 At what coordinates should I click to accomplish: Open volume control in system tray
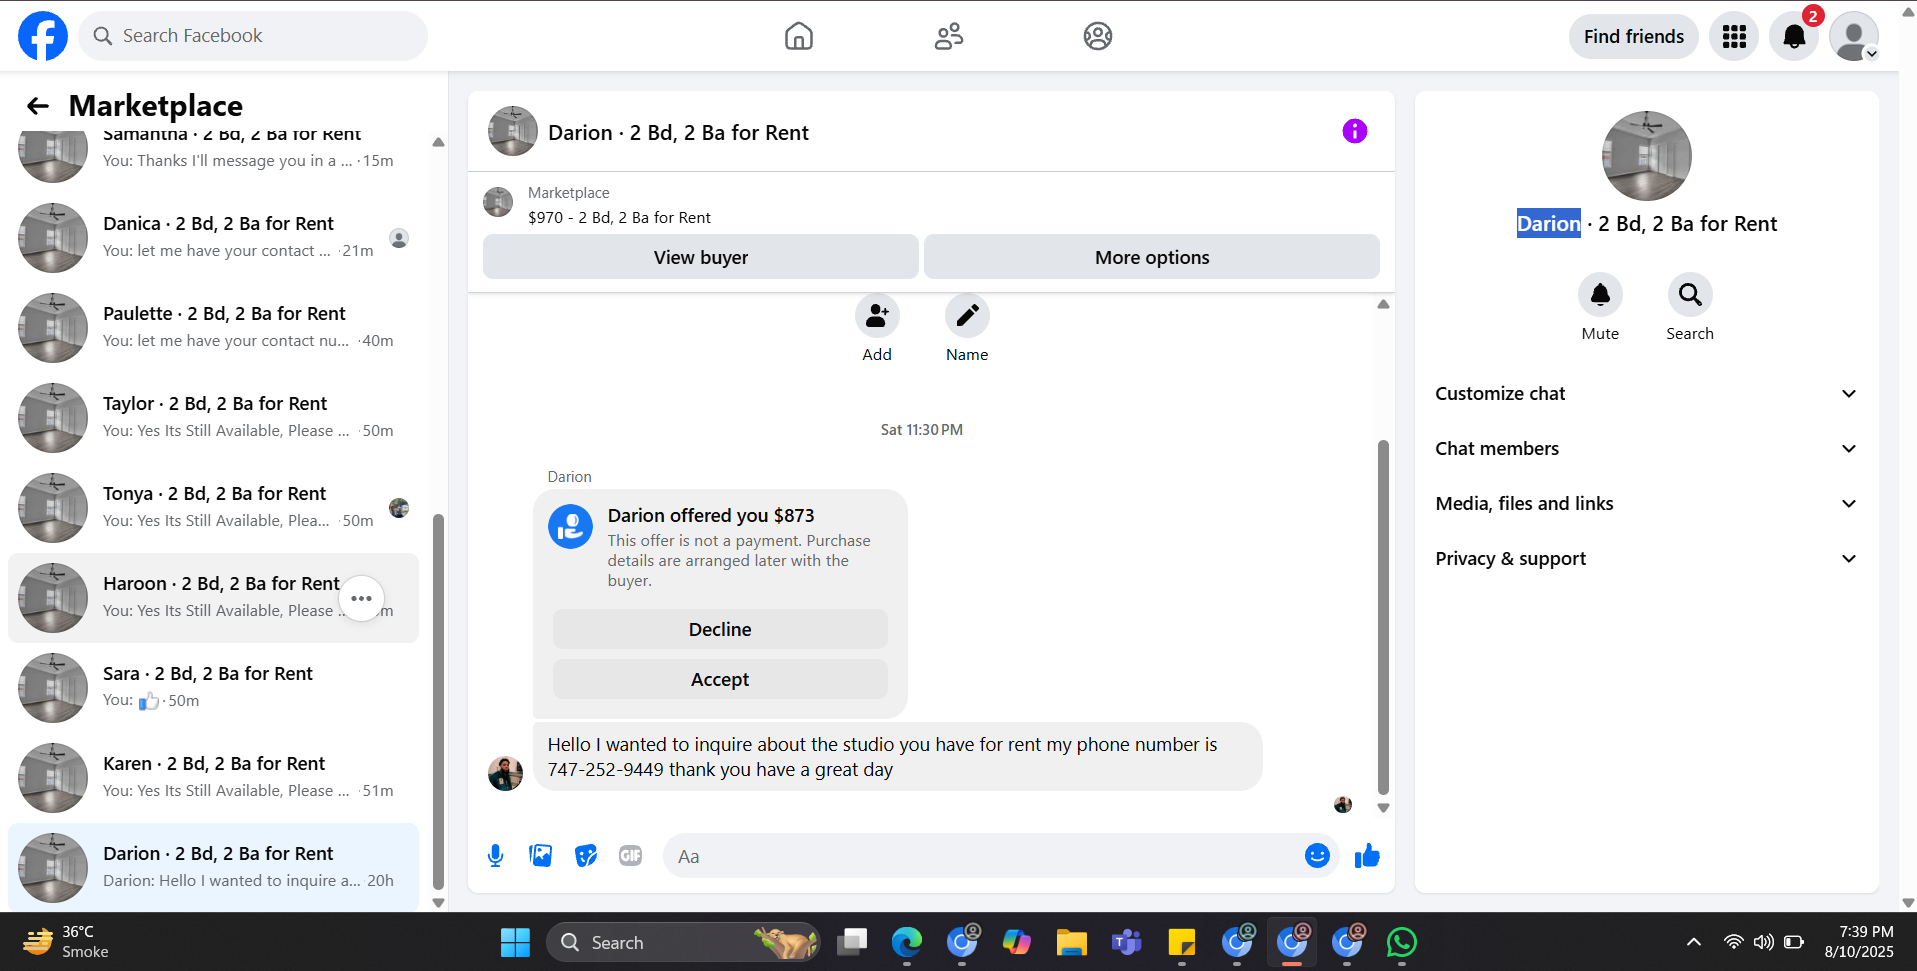pos(1764,942)
